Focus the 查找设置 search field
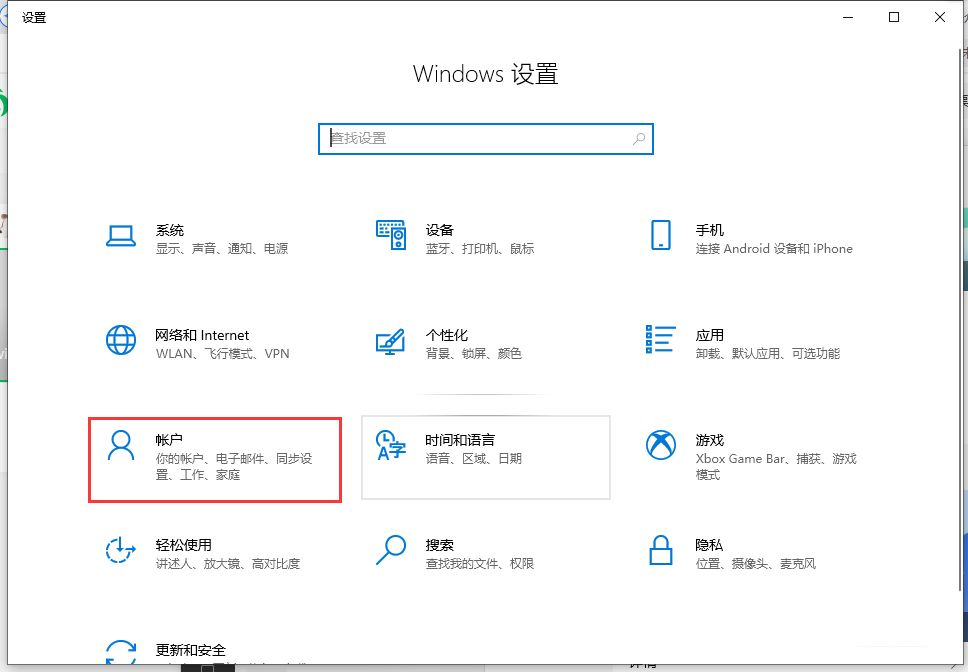The image size is (968, 672). pos(486,139)
